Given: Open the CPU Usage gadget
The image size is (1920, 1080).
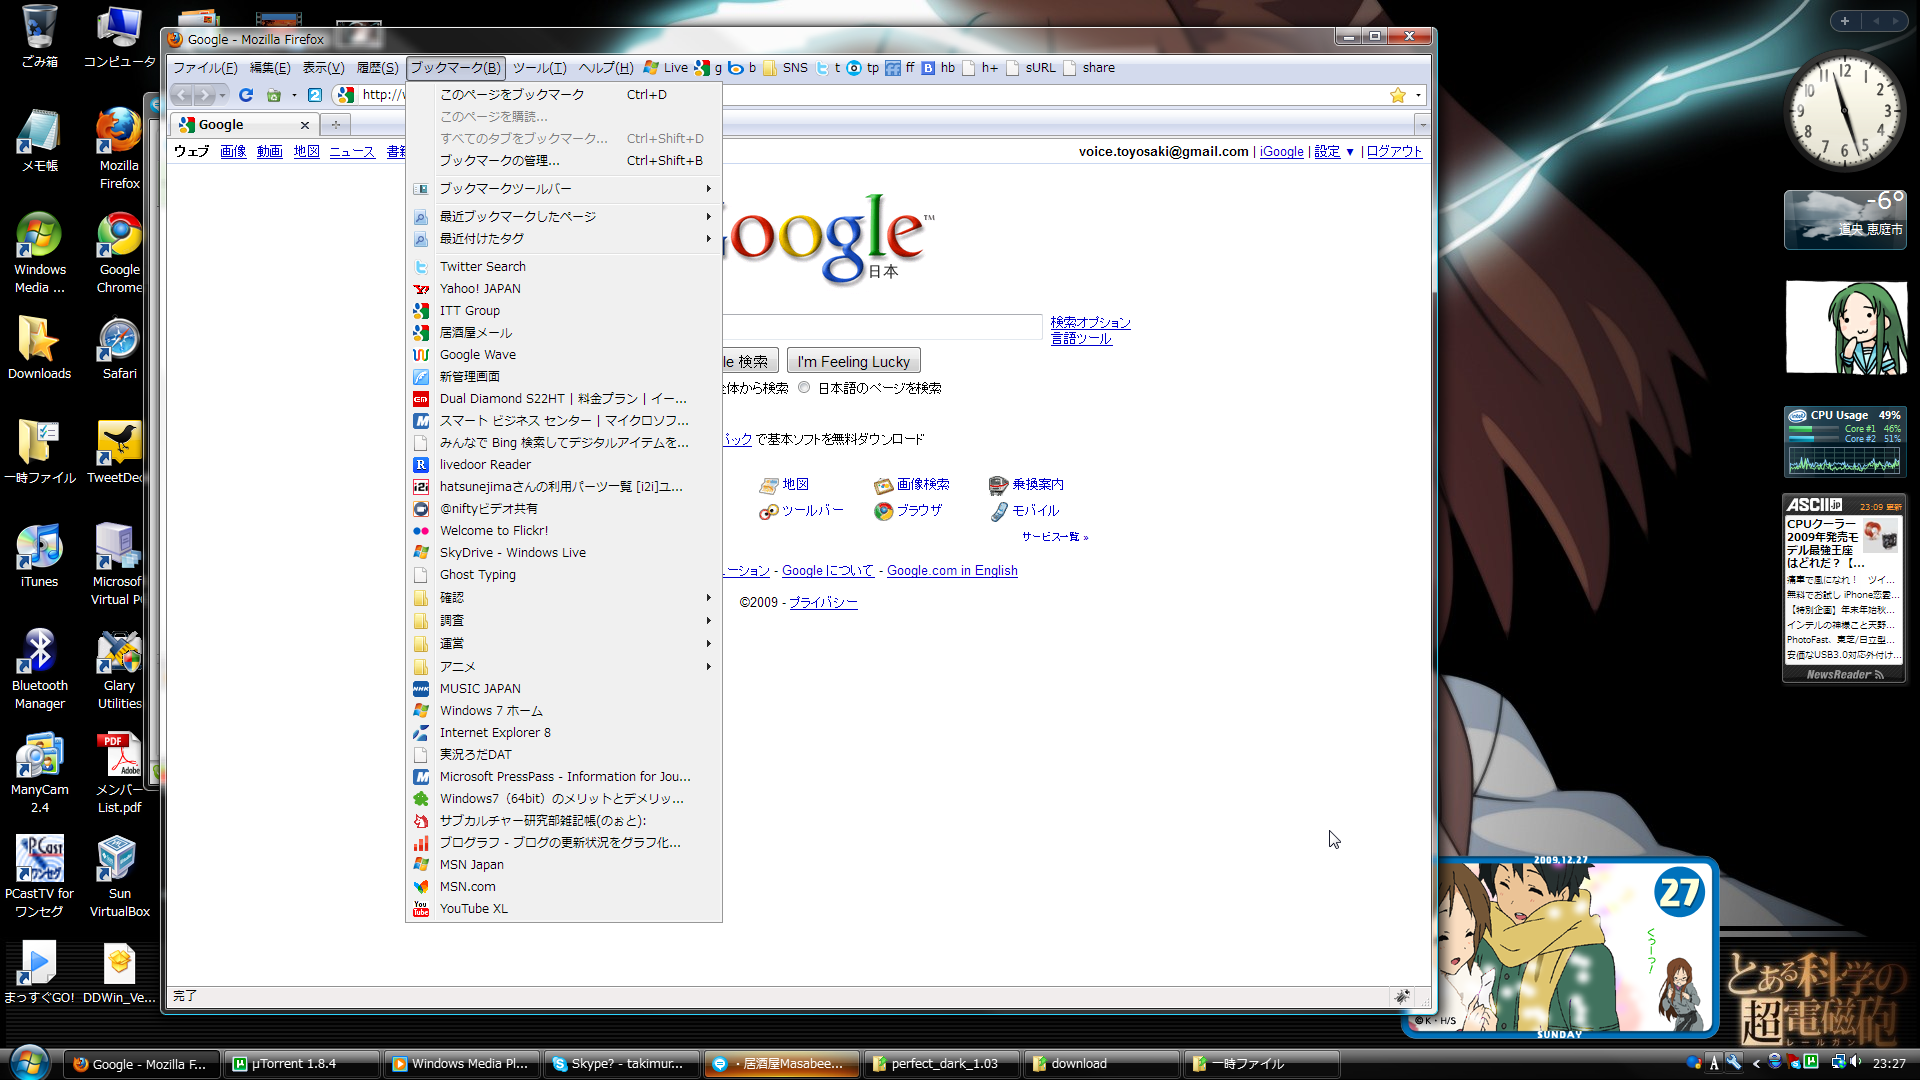Looking at the screenshot, I should (1845, 441).
